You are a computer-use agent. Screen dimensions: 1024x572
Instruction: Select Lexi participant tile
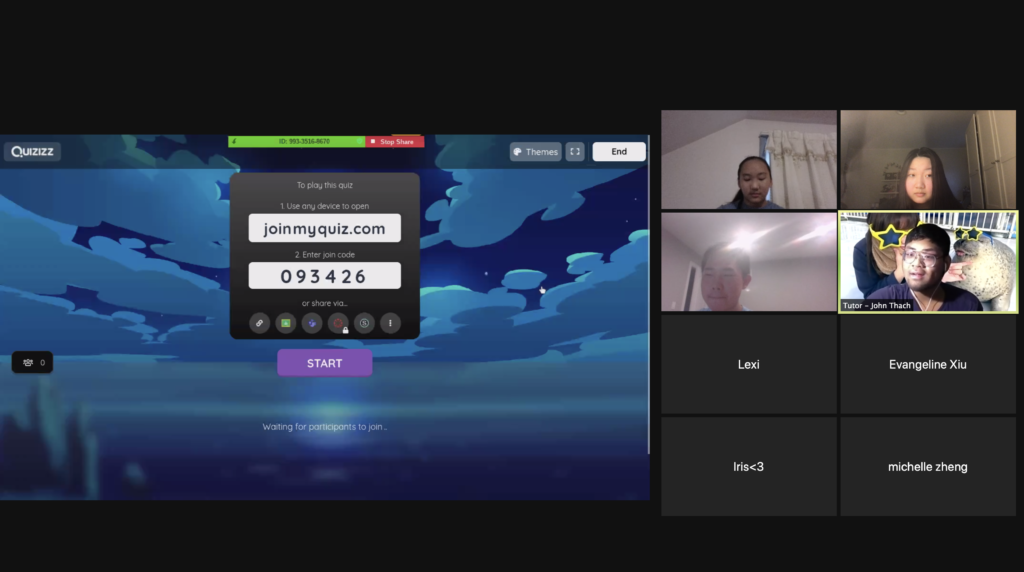click(748, 364)
